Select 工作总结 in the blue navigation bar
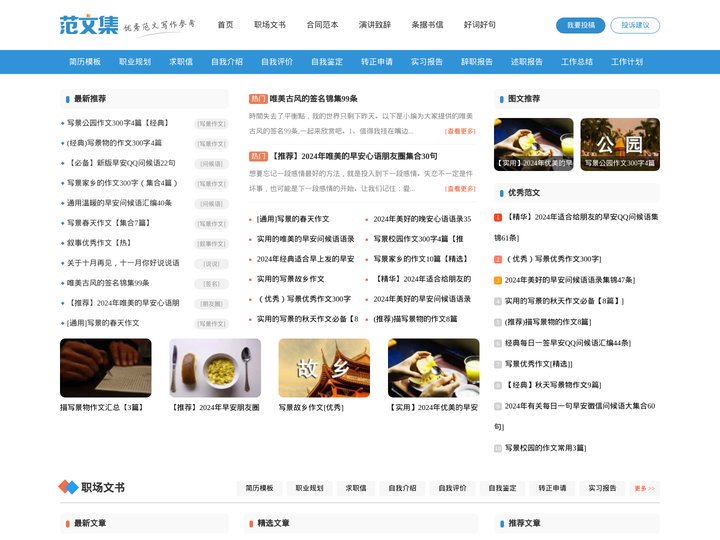 coord(577,62)
